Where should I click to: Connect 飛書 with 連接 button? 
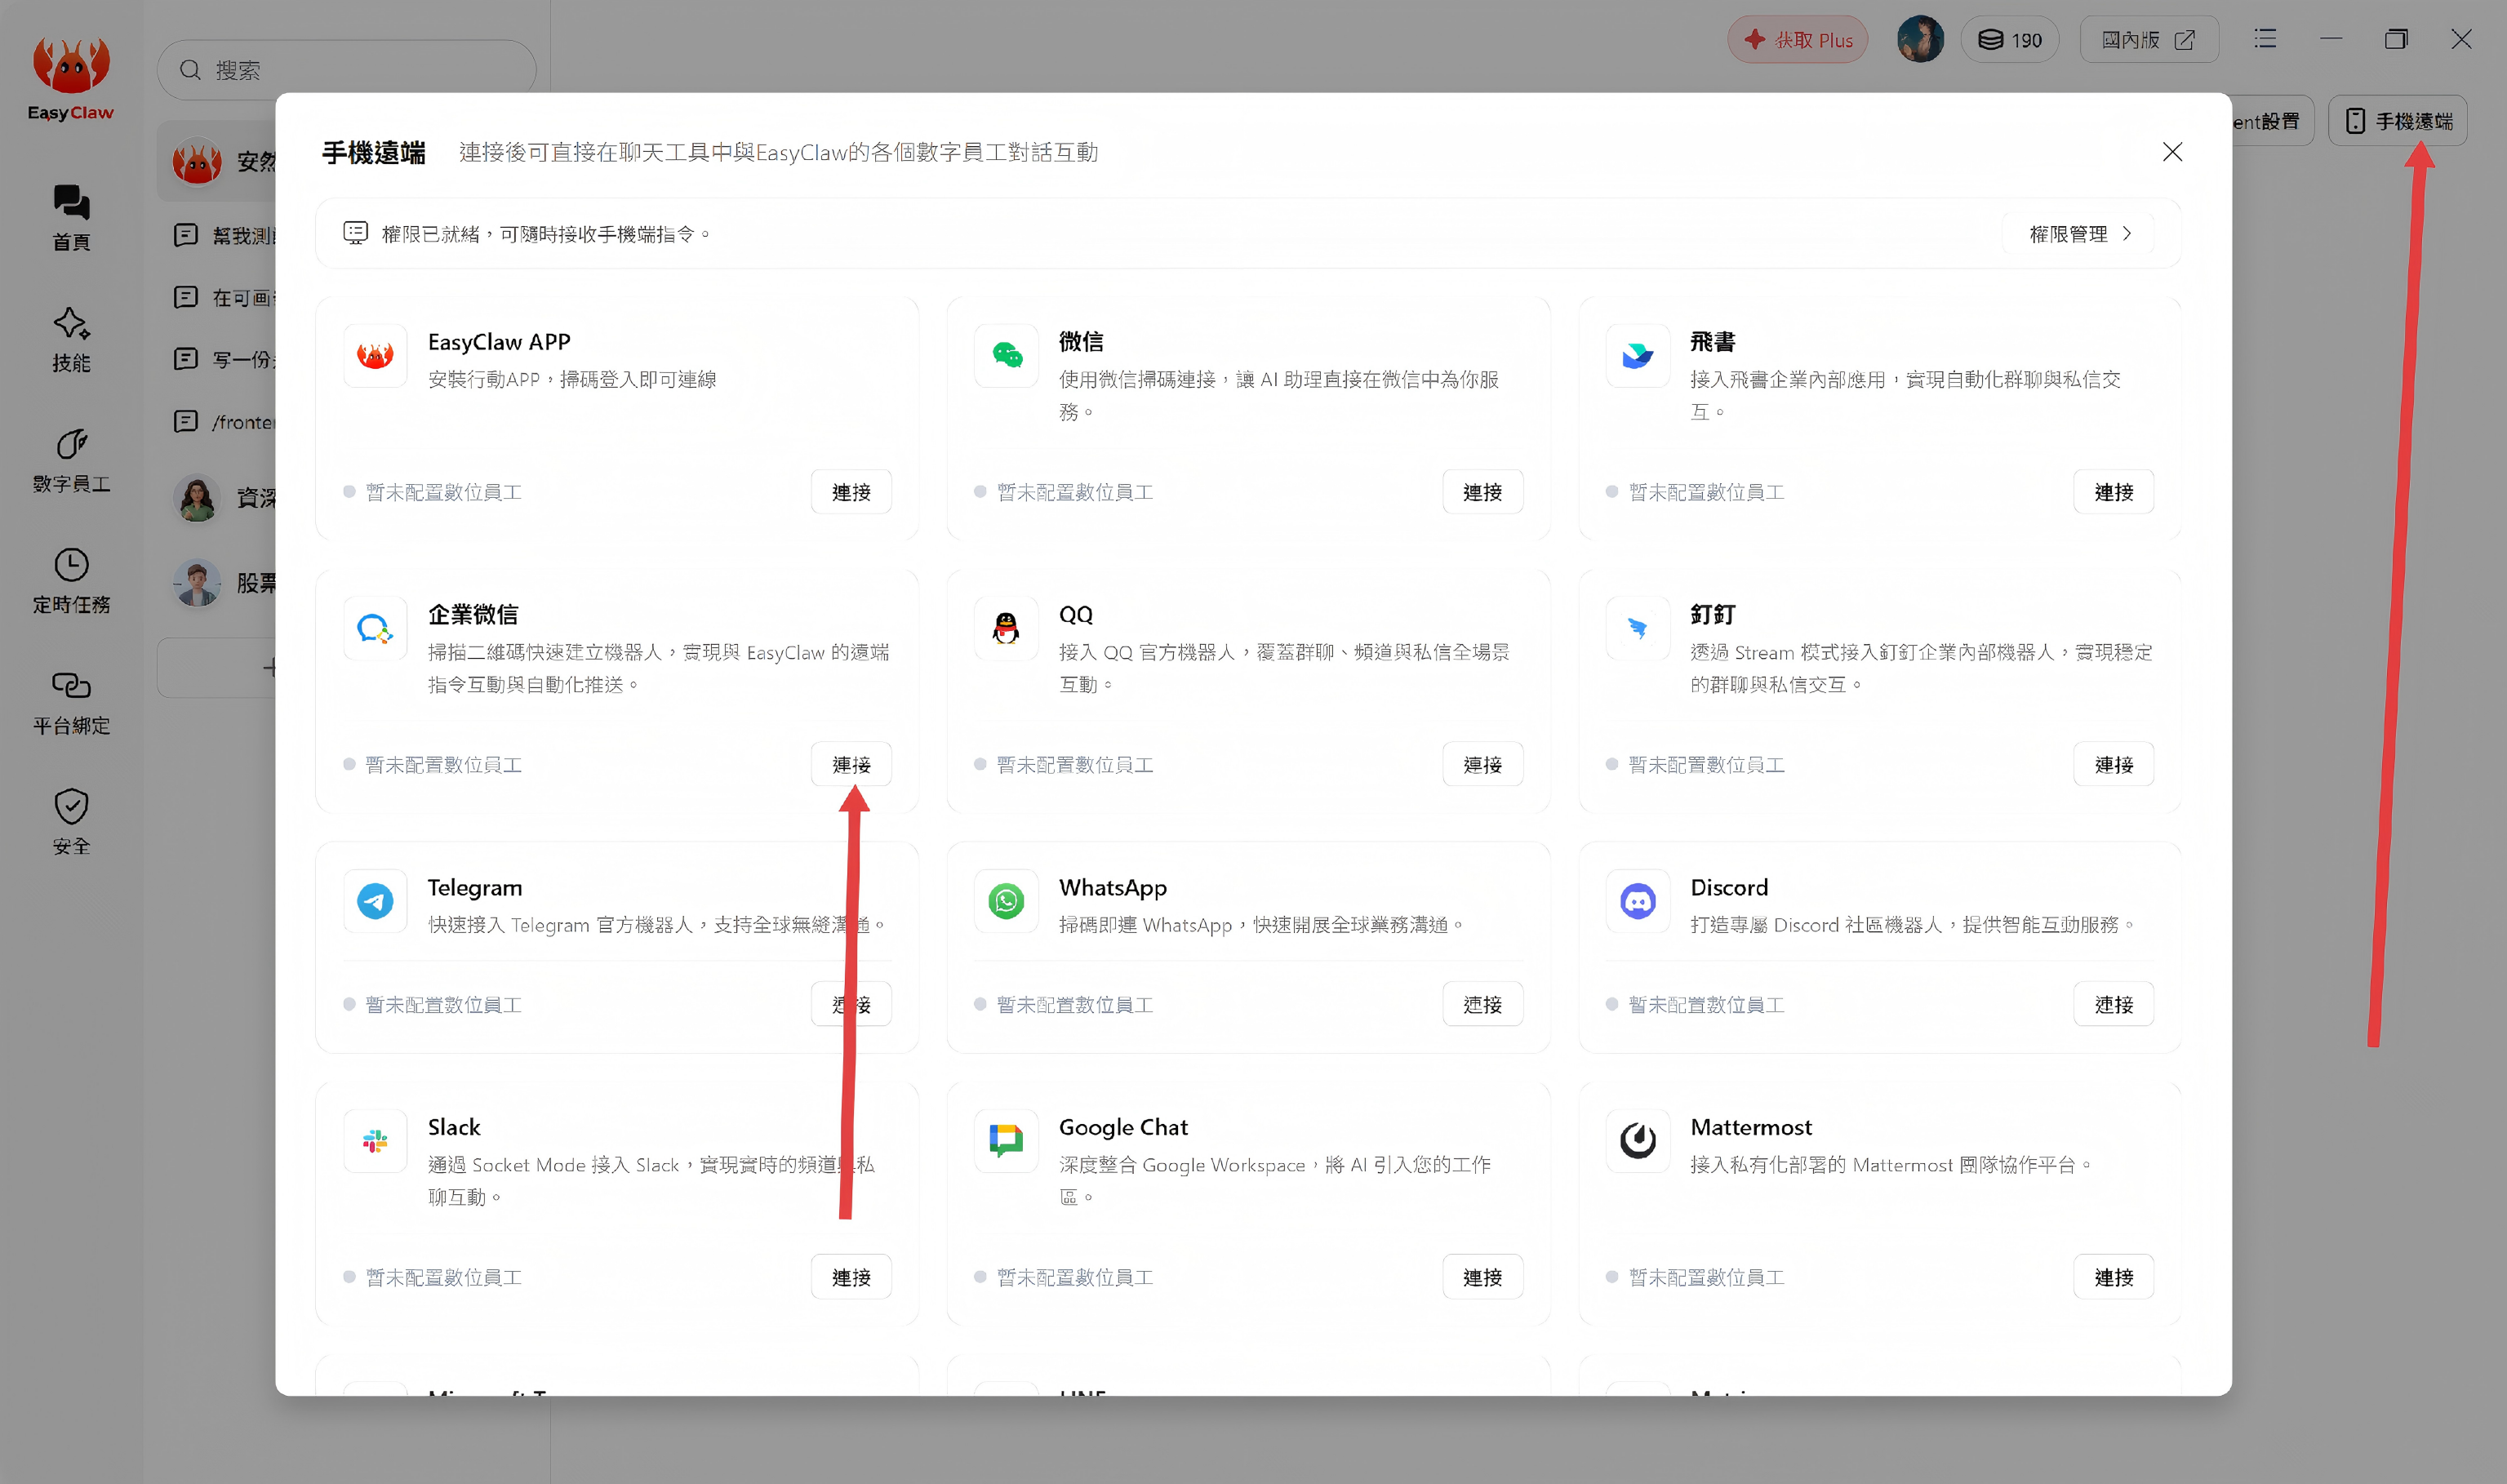click(2113, 492)
